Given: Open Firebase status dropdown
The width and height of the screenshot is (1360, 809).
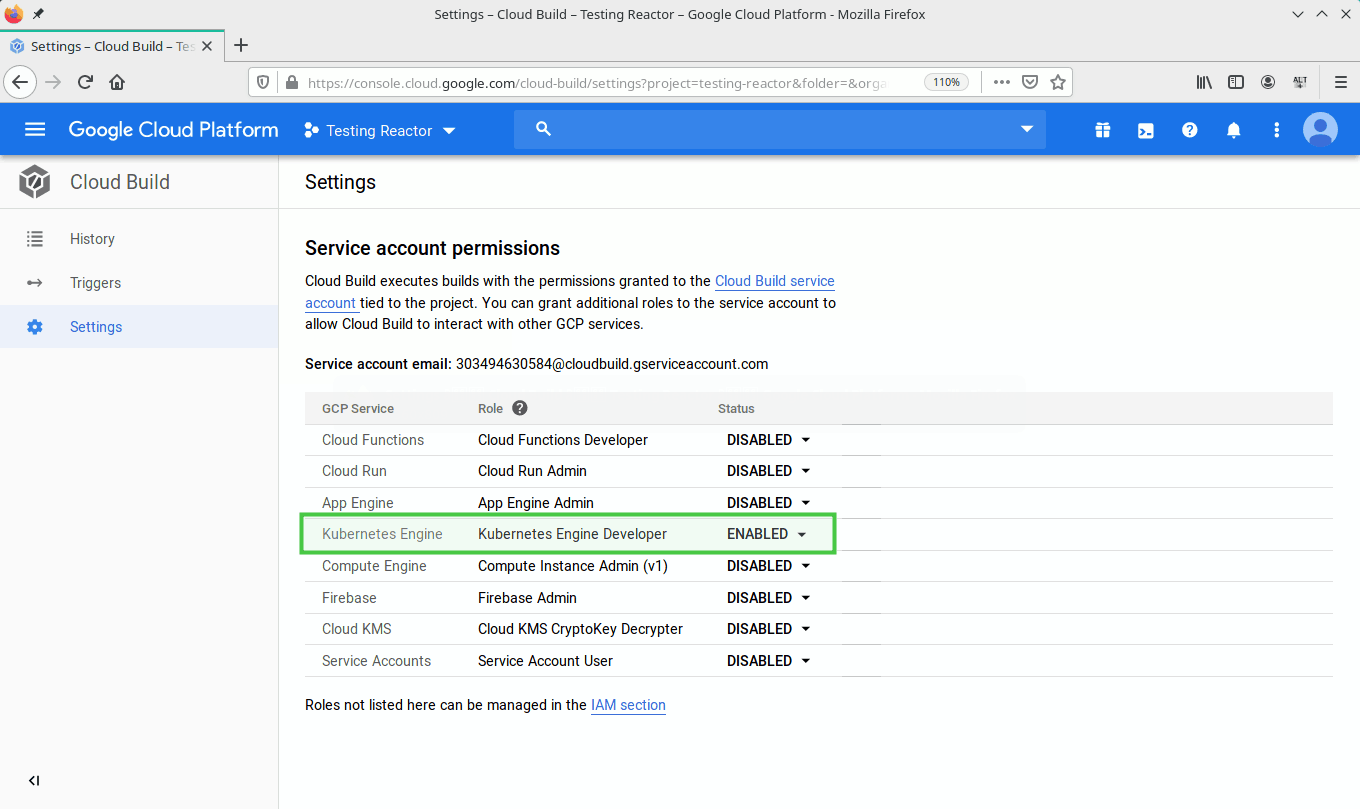Looking at the screenshot, I should [768, 598].
